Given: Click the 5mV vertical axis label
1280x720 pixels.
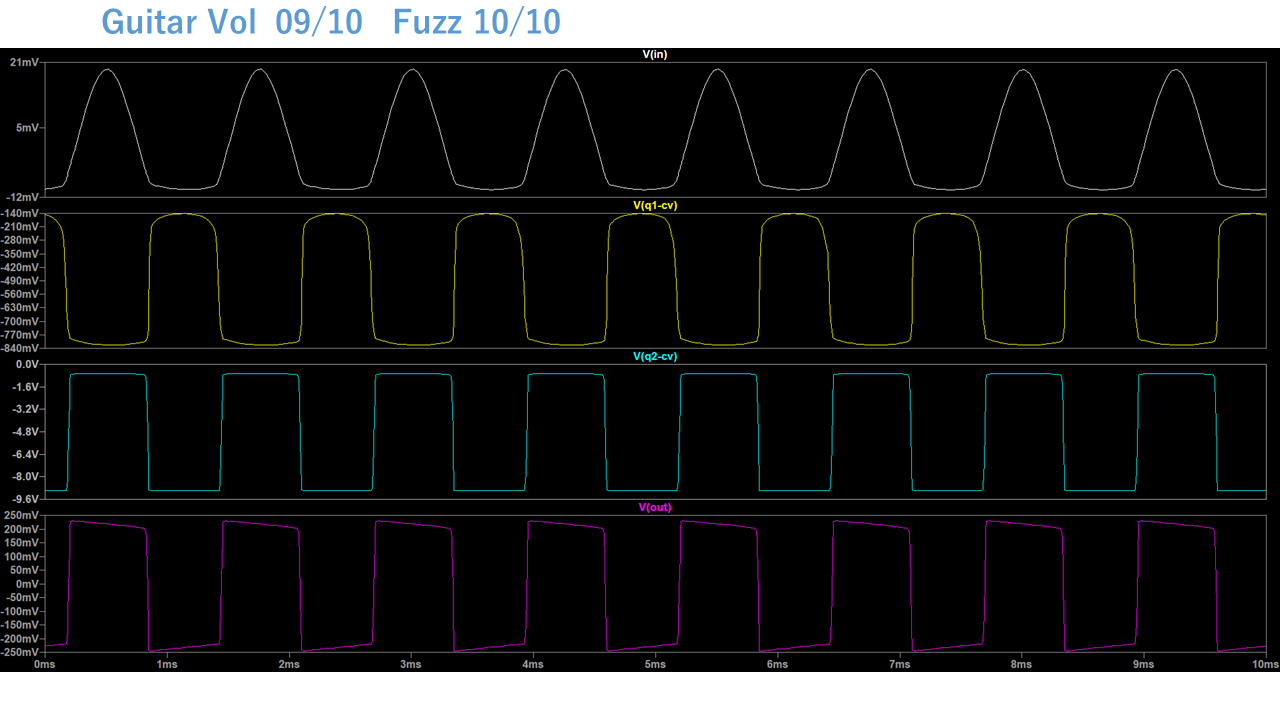Looking at the screenshot, I should [x=26, y=128].
